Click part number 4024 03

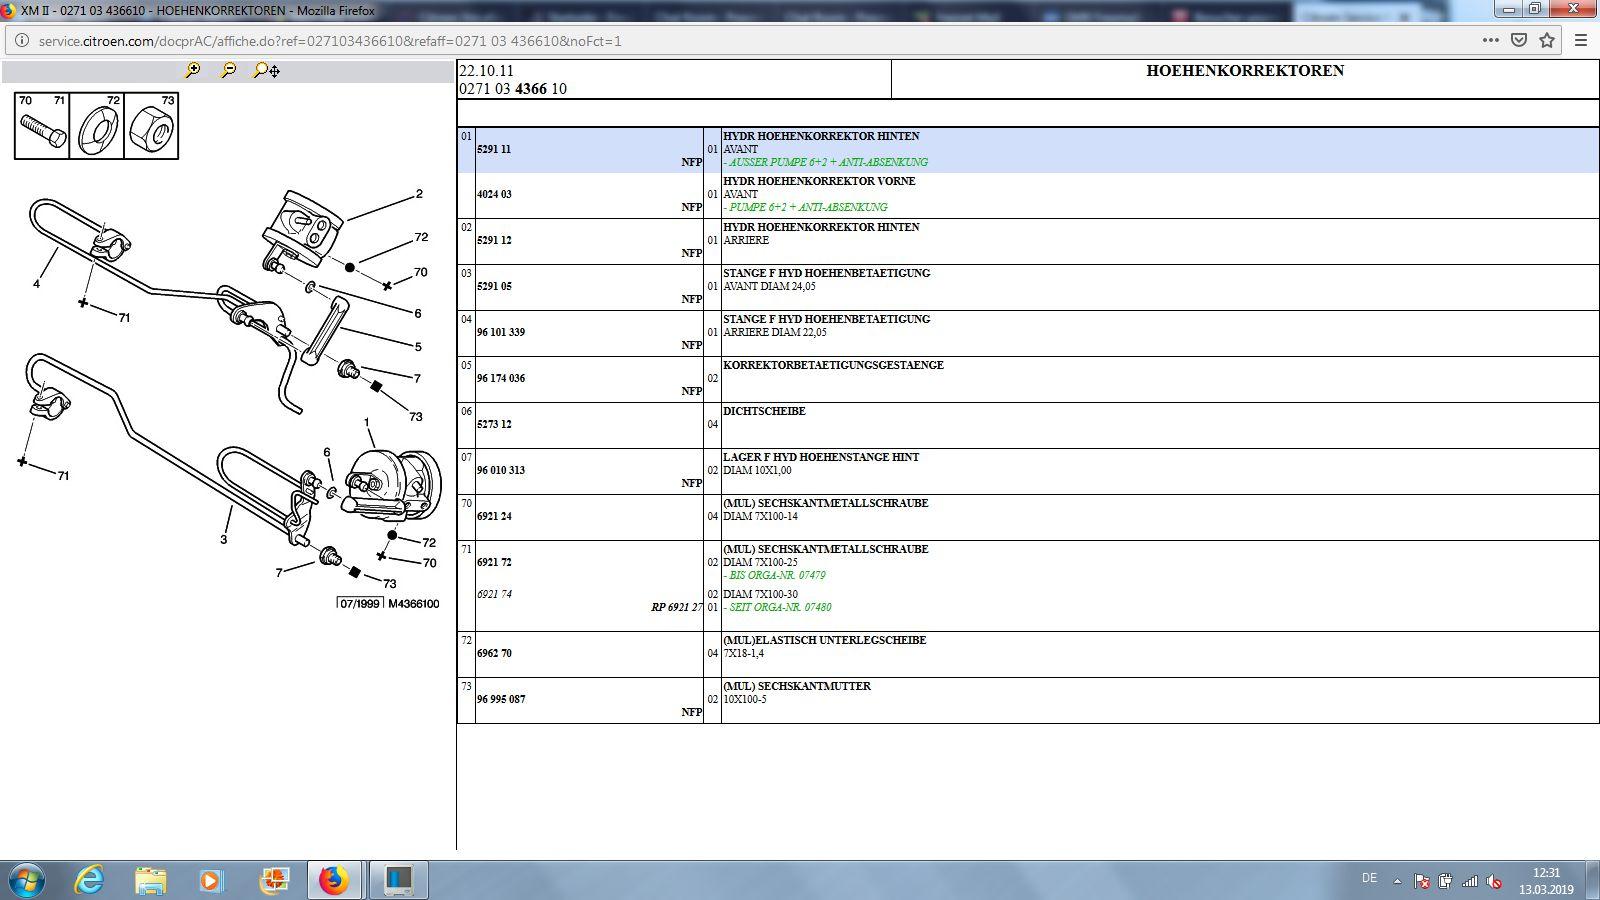tap(494, 194)
